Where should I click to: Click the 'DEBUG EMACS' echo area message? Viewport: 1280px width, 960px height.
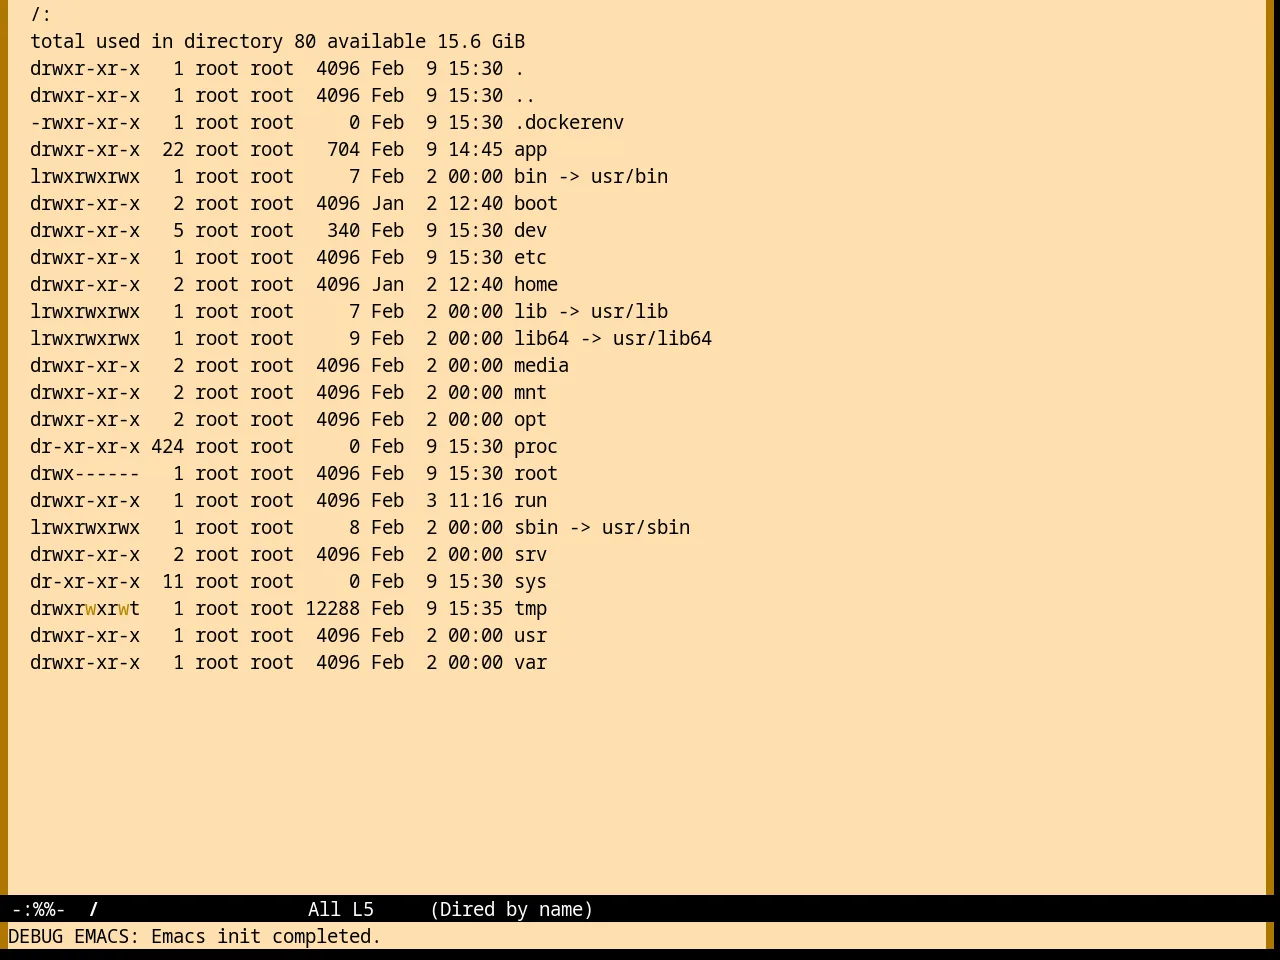coord(195,936)
